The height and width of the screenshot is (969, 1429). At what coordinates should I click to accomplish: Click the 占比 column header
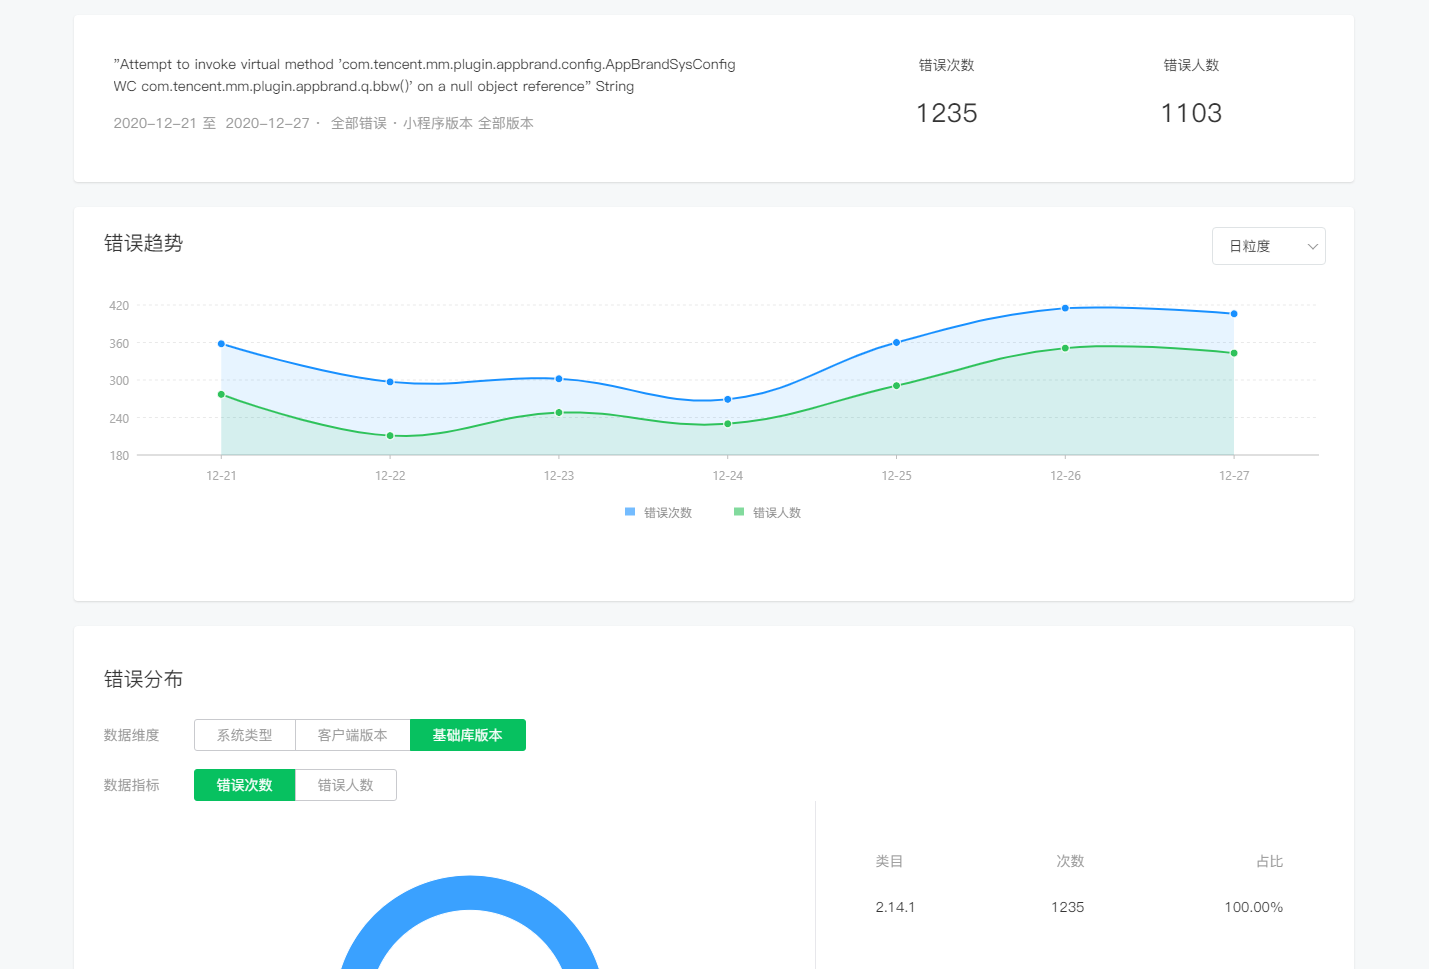click(x=1269, y=861)
